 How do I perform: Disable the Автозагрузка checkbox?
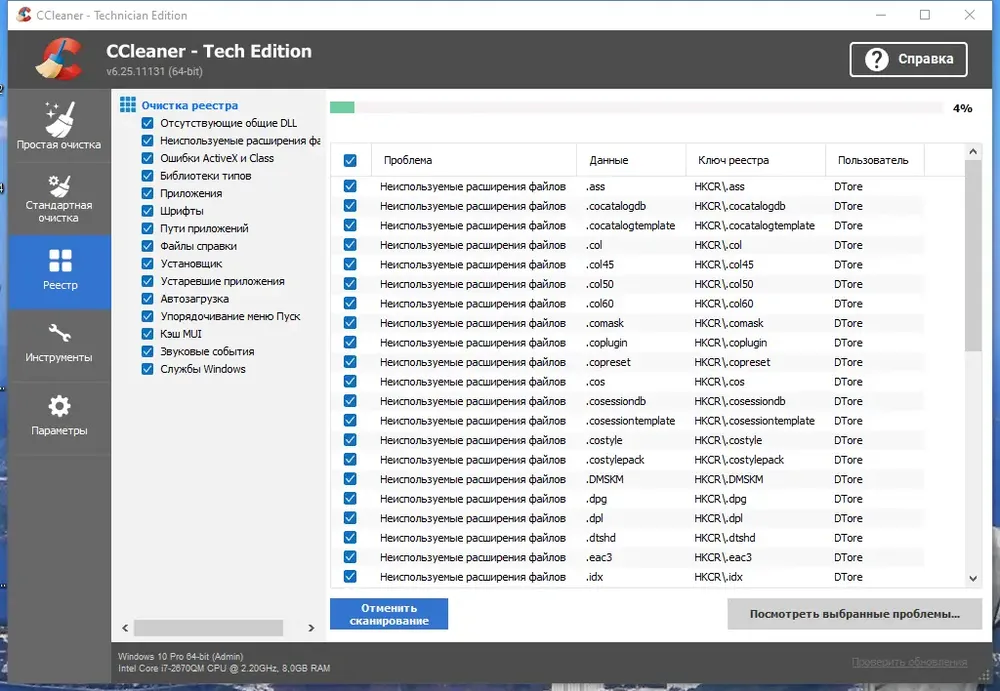point(147,299)
